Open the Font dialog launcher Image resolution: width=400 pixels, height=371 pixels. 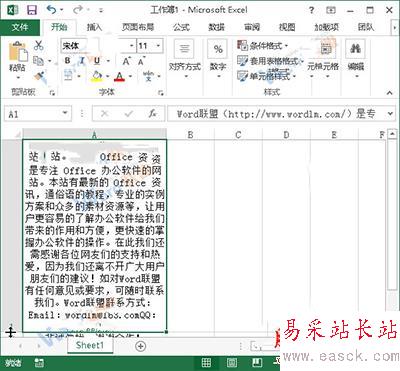[x=161, y=93]
